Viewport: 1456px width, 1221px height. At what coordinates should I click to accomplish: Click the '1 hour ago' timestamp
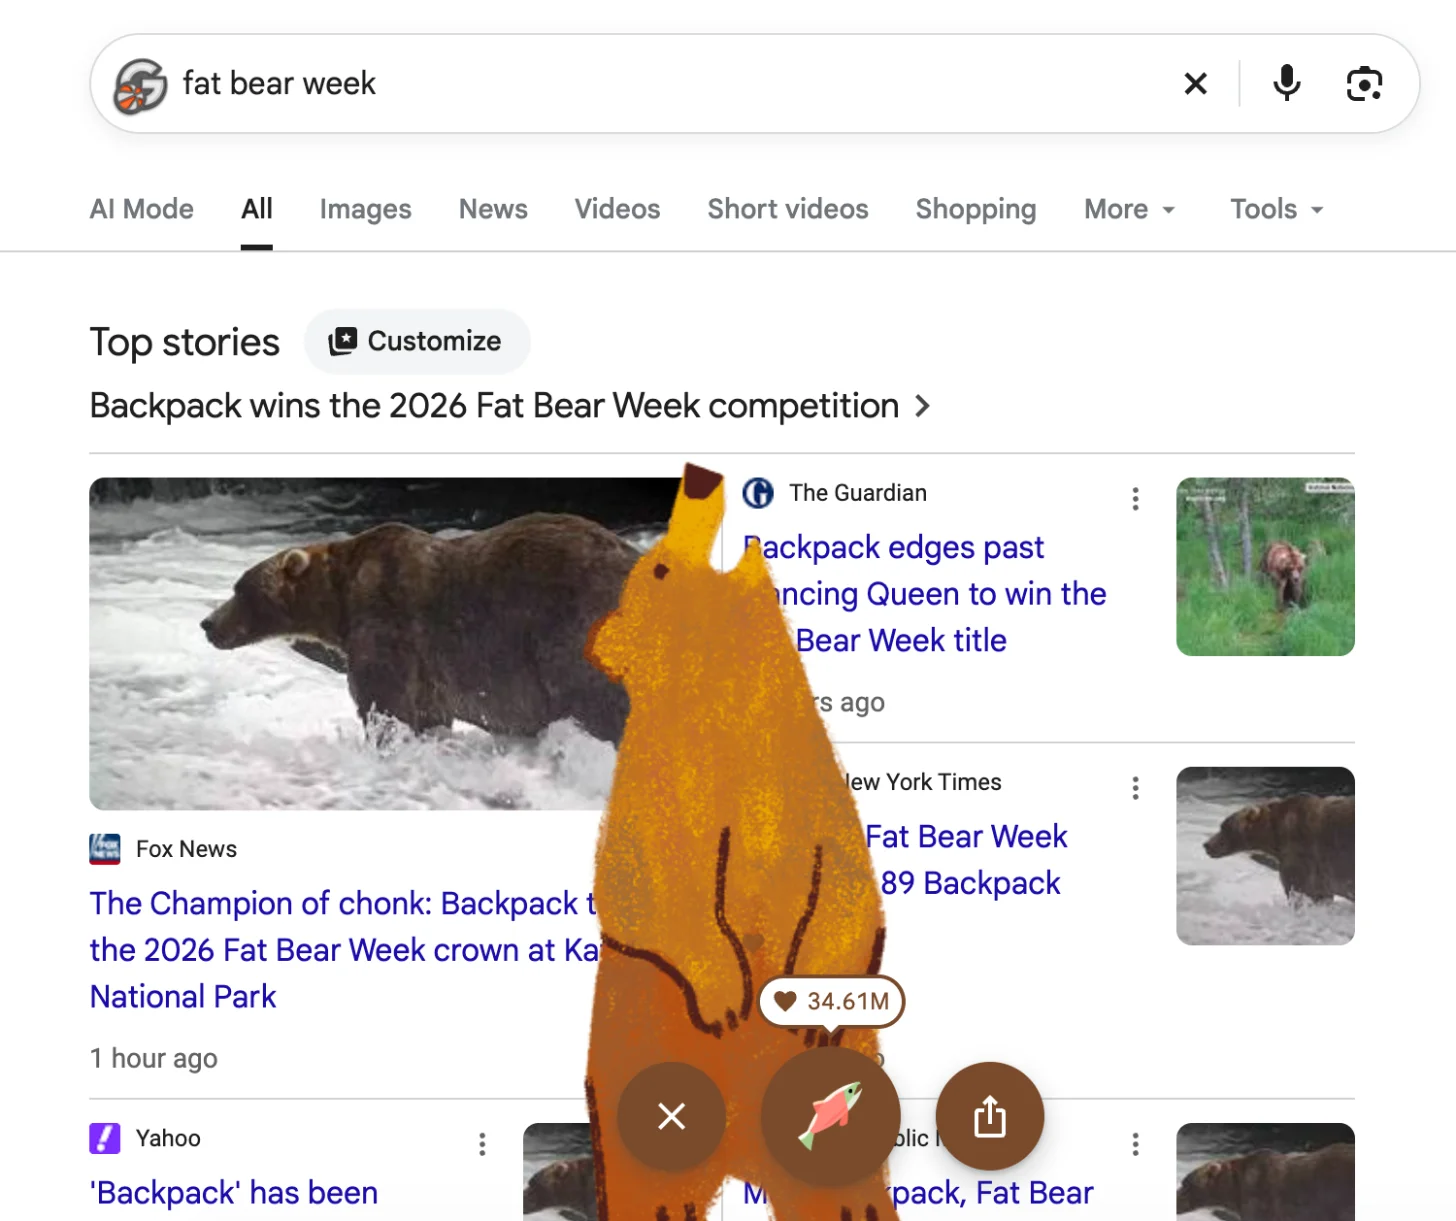(x=154, y=1058)
